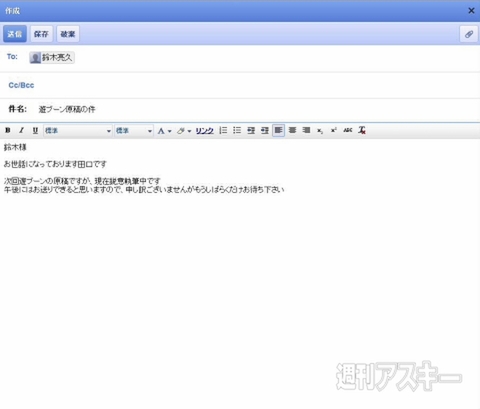Screen dimensions: 480x409
Task: Toggle bold formatting
Action: point(8,130)
